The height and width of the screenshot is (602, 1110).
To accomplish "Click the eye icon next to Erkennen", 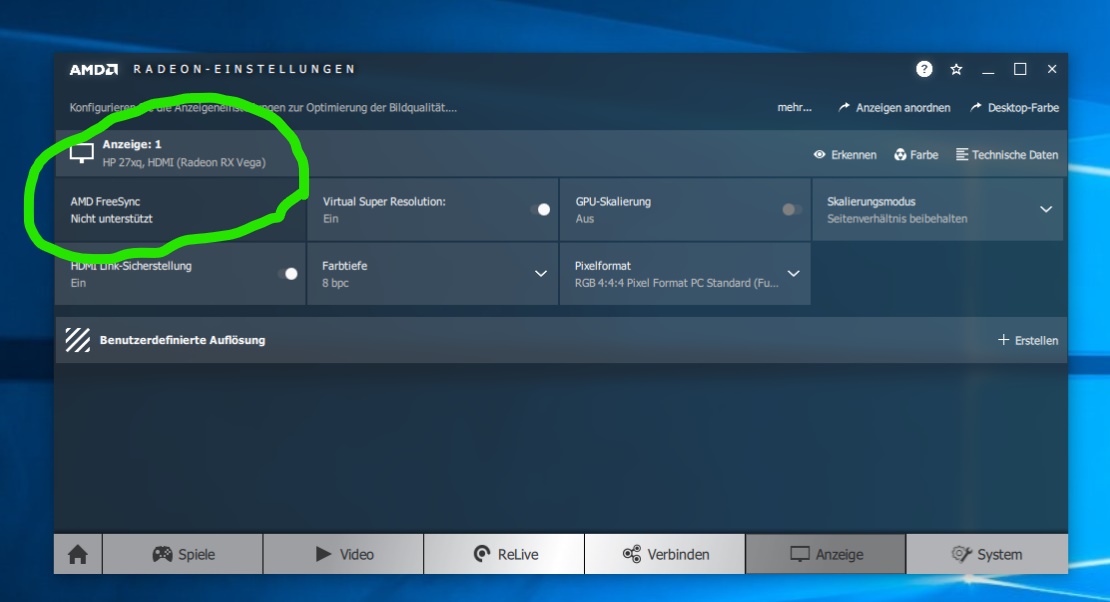I will point(819,154).
